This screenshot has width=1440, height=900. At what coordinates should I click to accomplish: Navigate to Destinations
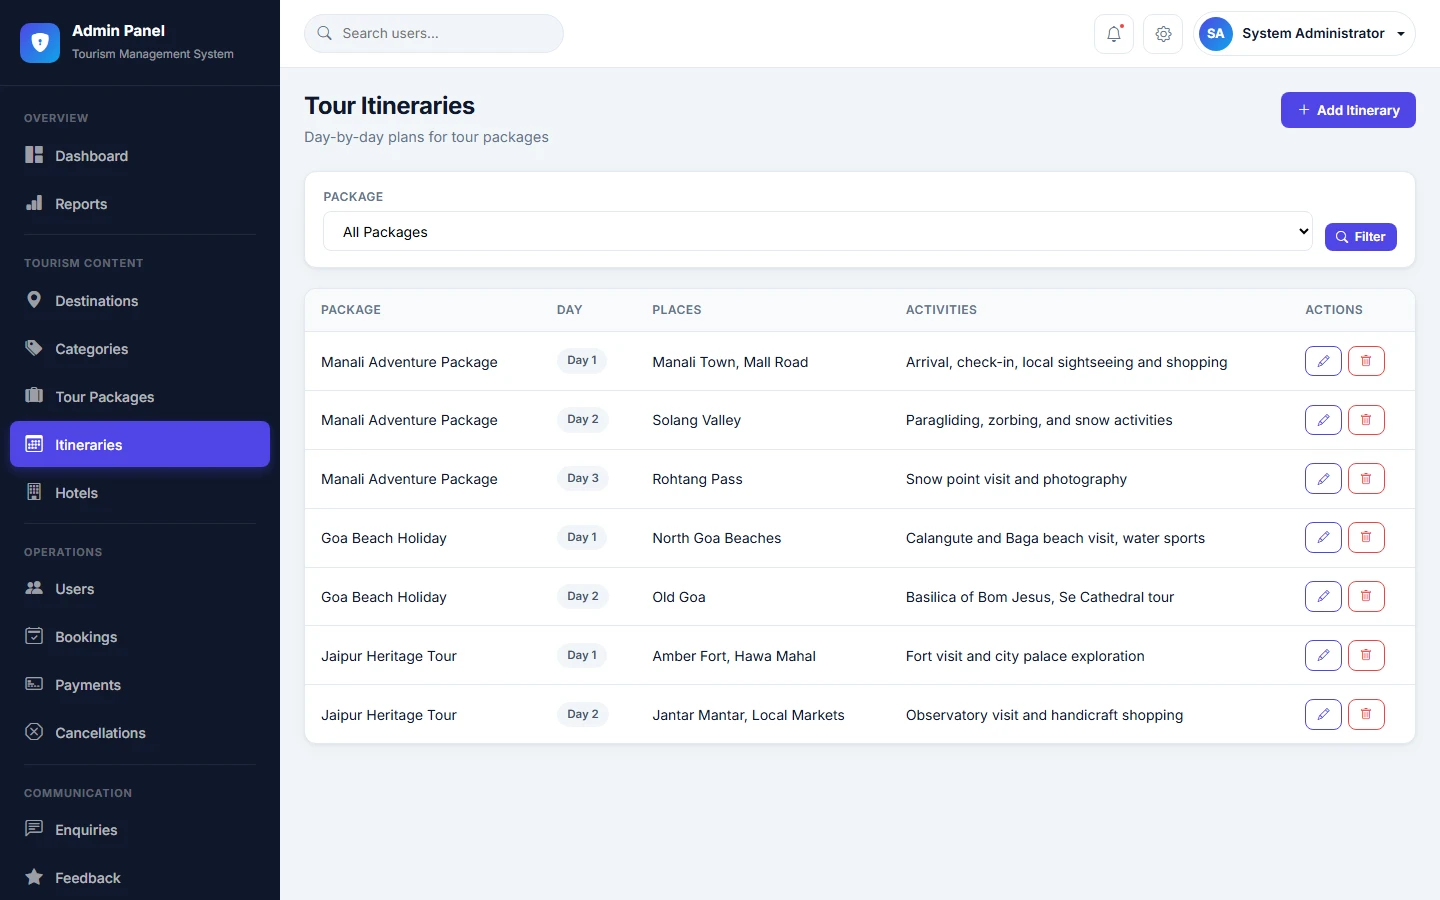coord(140,301)
